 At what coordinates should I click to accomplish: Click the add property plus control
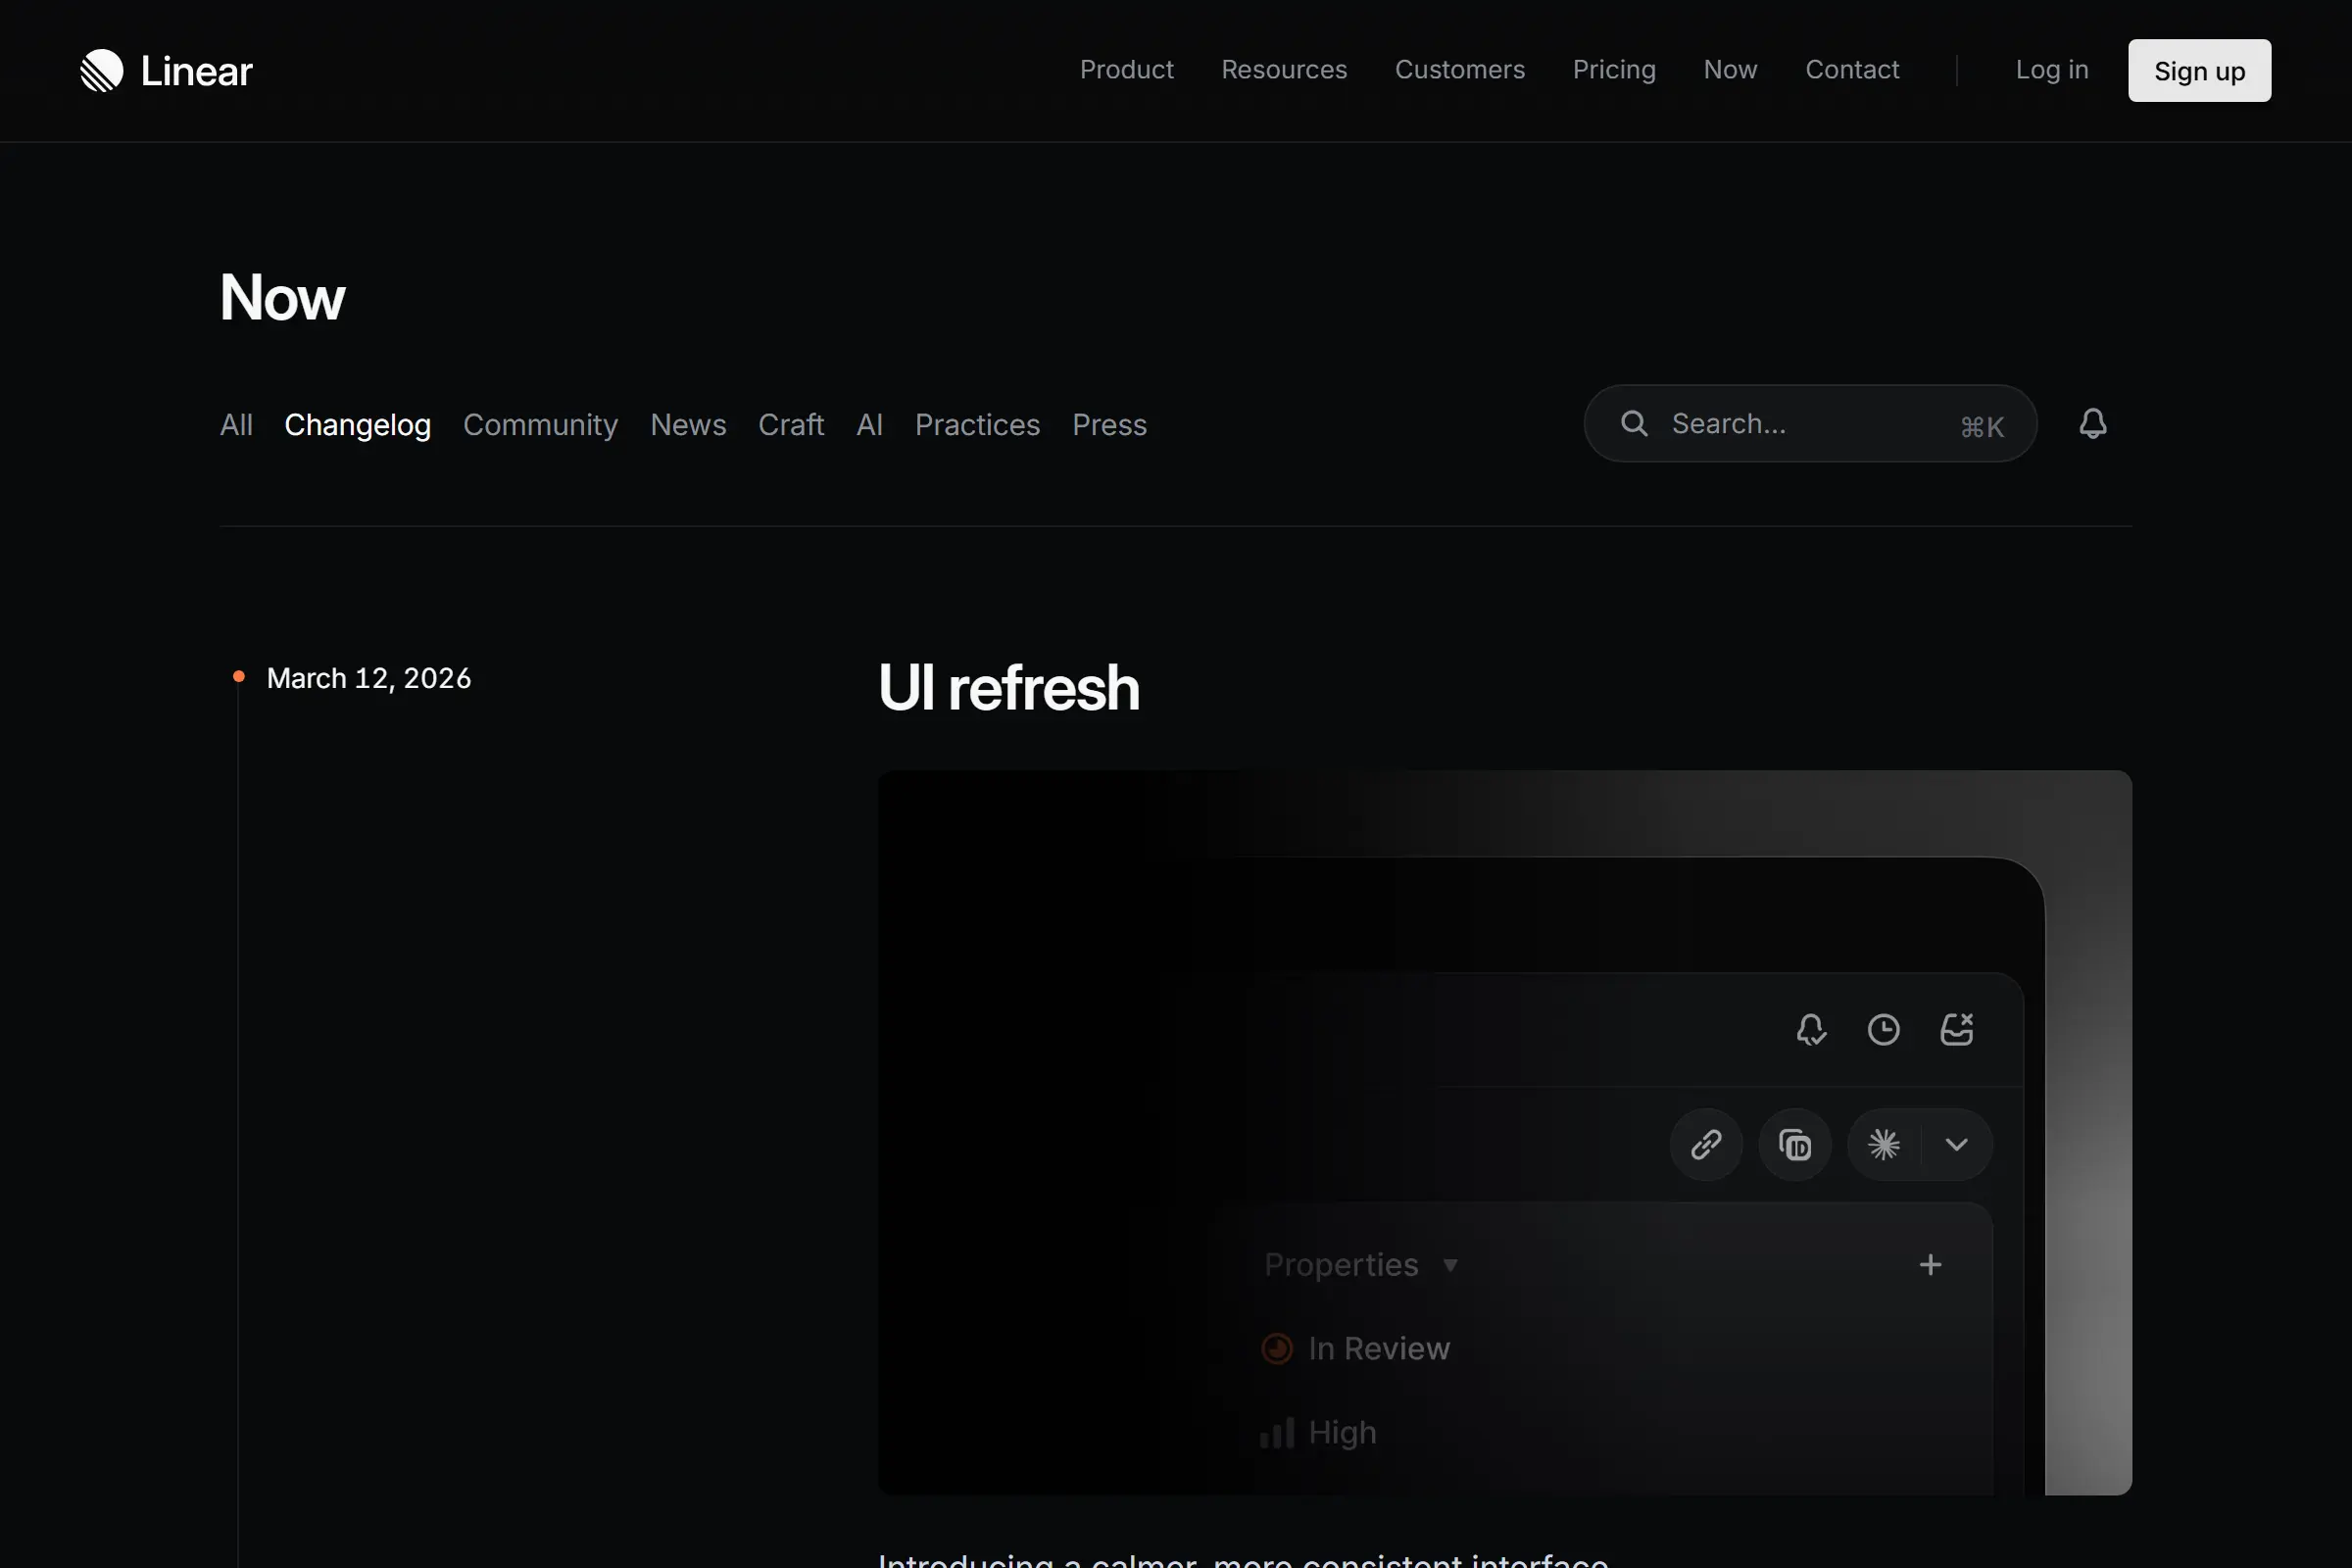(x=1930, y=1264)
